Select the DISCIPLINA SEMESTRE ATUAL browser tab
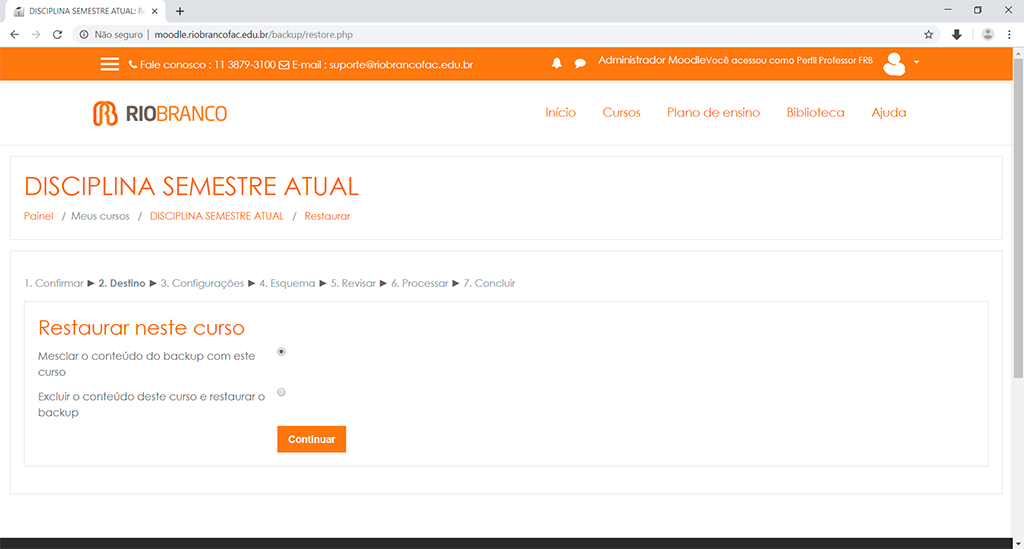The width and height of the screenshot is (1024, 549). click(85, 11)
